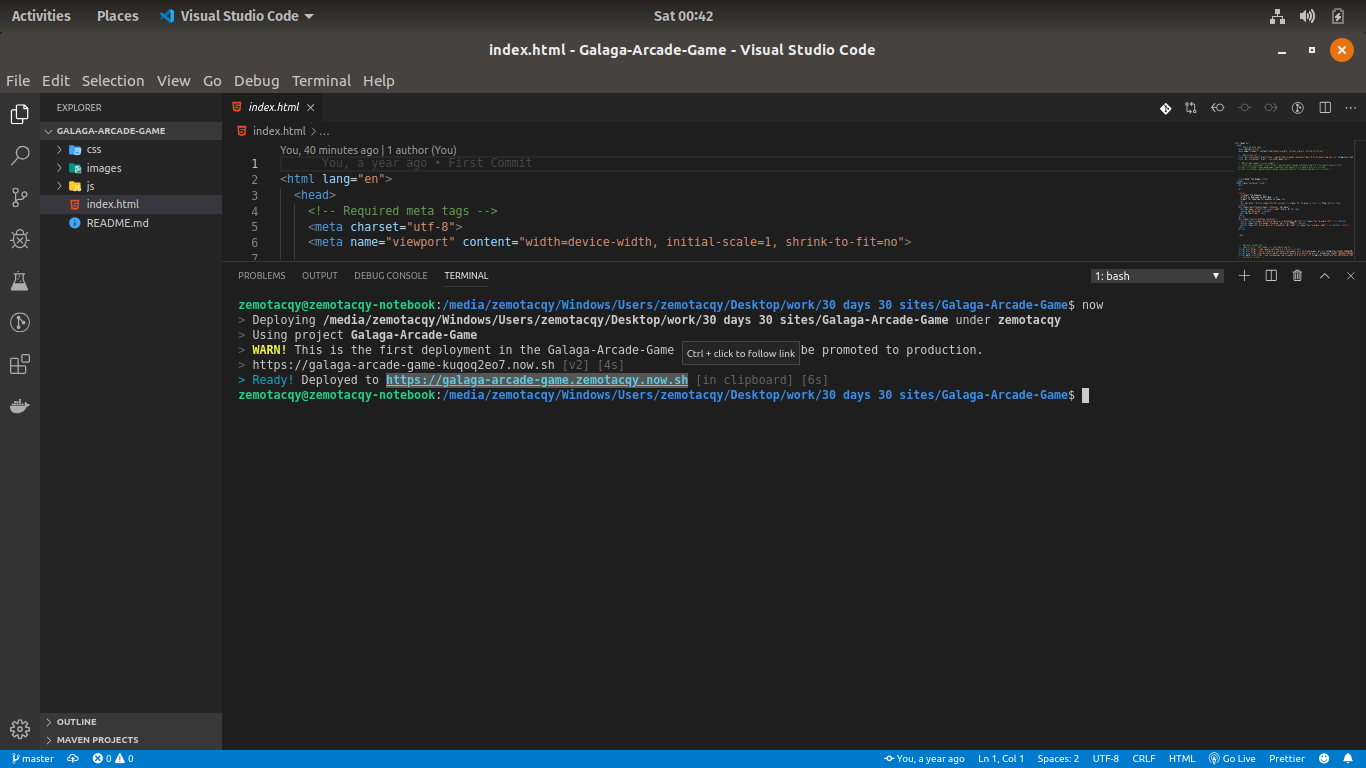
Task: Switch to the DEBUG CONSOLE tab
Action: pyautogui.click(x=391, y=276)
